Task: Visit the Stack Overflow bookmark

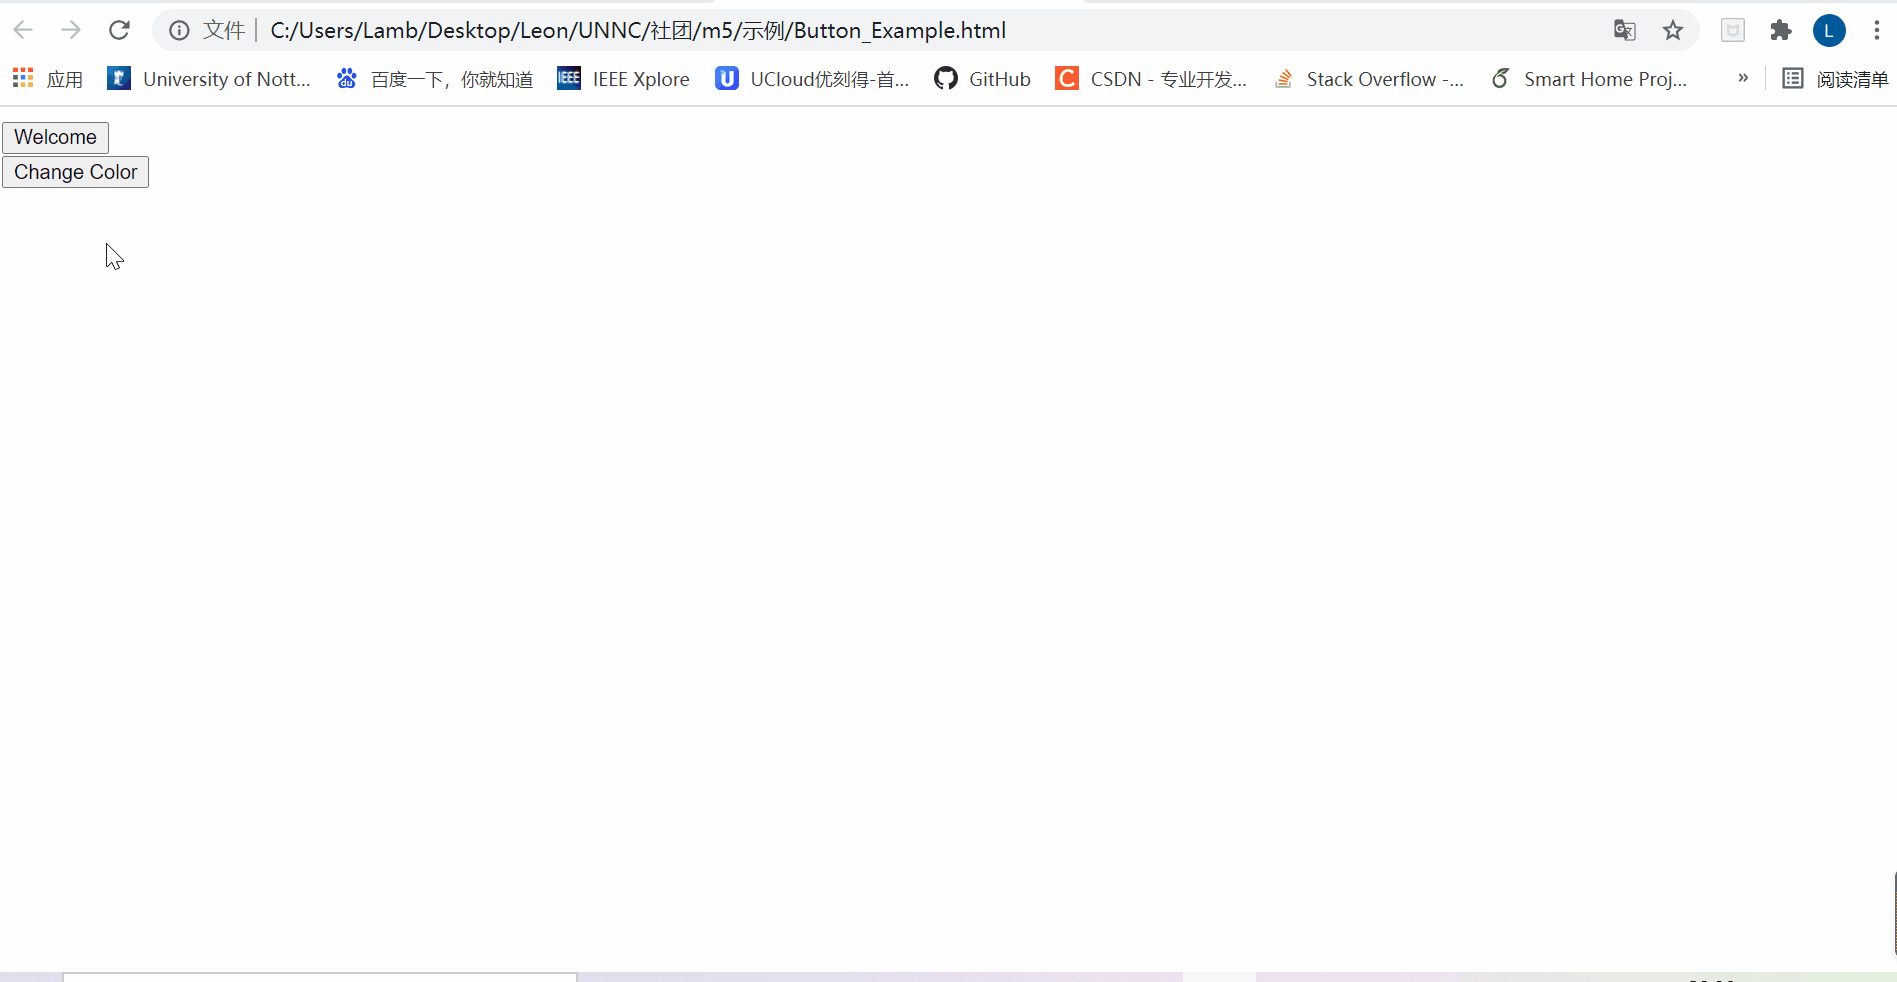Action: click(x=1368, y=78)
